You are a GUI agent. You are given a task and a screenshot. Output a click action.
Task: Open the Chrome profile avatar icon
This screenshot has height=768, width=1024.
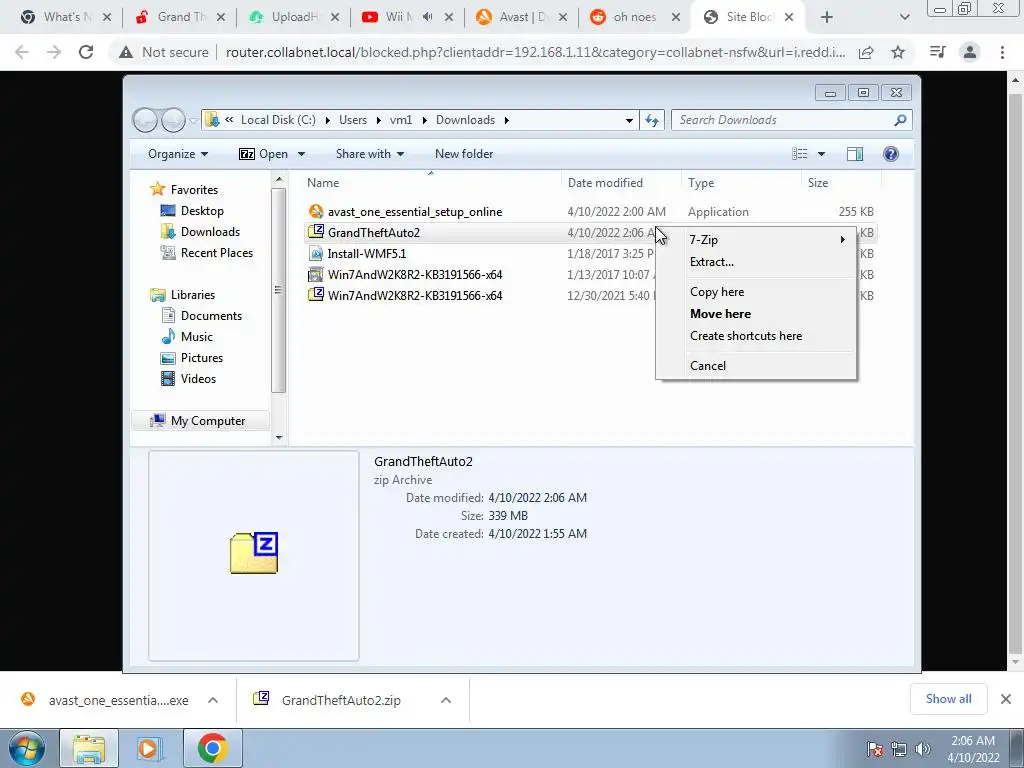970,52
